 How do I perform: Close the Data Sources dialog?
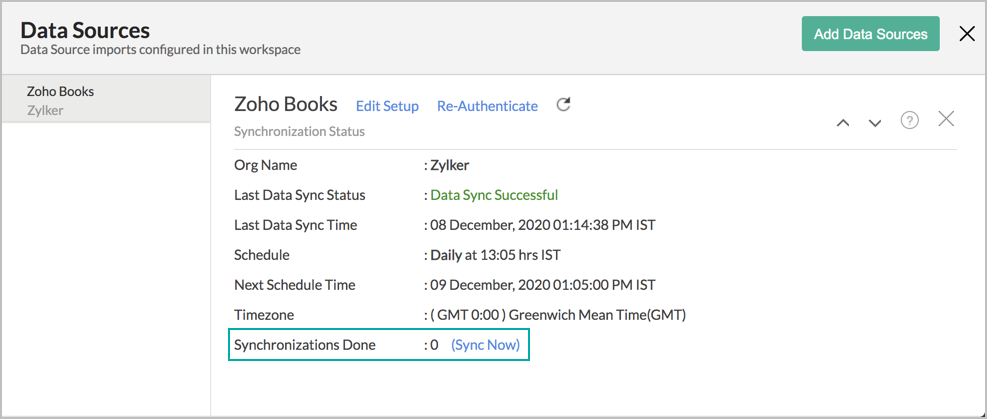coord(966,34)
